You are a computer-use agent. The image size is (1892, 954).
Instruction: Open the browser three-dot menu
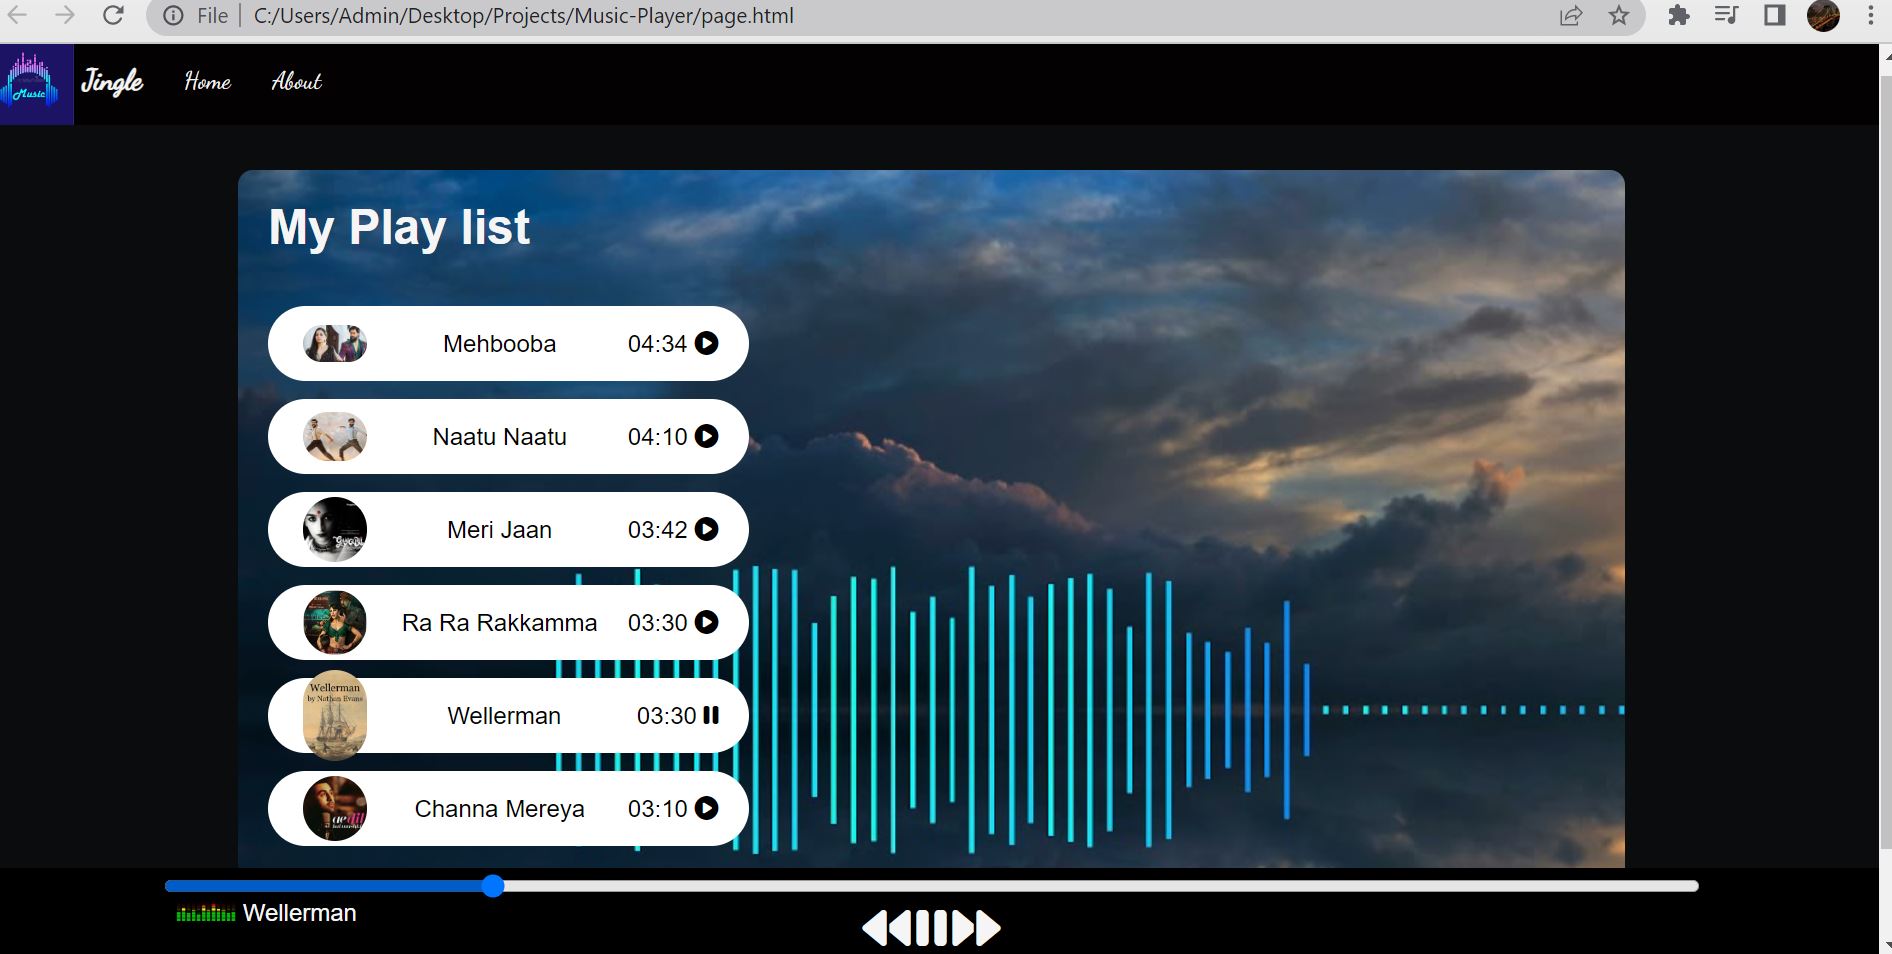pos(1871,15)
